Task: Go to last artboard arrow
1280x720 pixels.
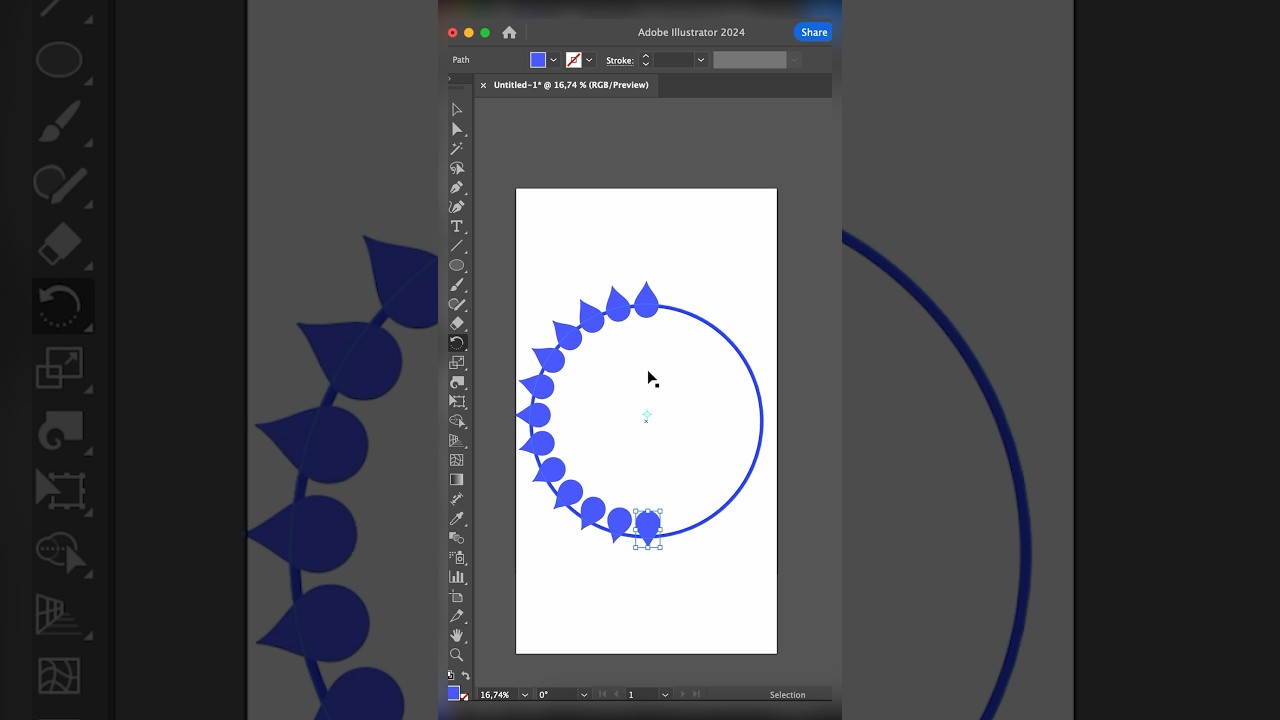Action: tap(697, 694)
